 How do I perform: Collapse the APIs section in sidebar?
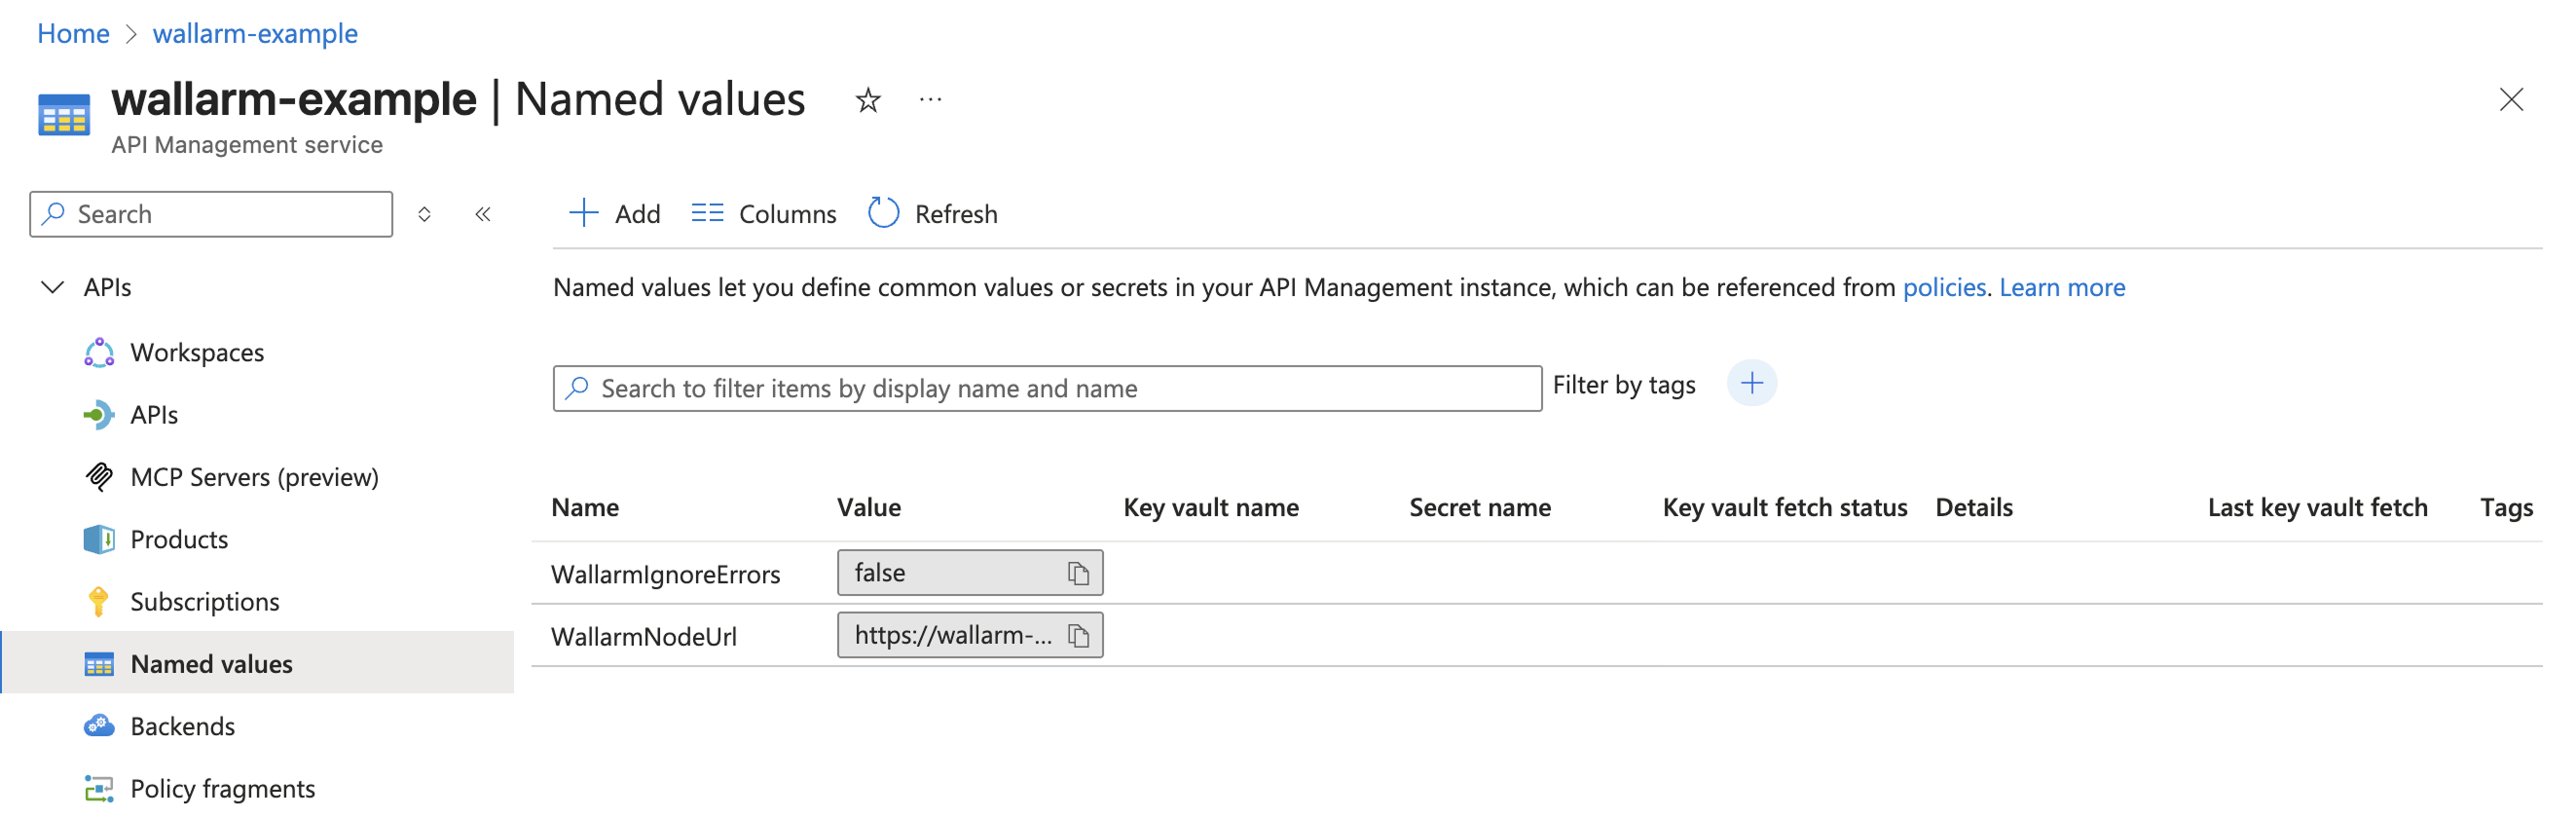(53, 288)
